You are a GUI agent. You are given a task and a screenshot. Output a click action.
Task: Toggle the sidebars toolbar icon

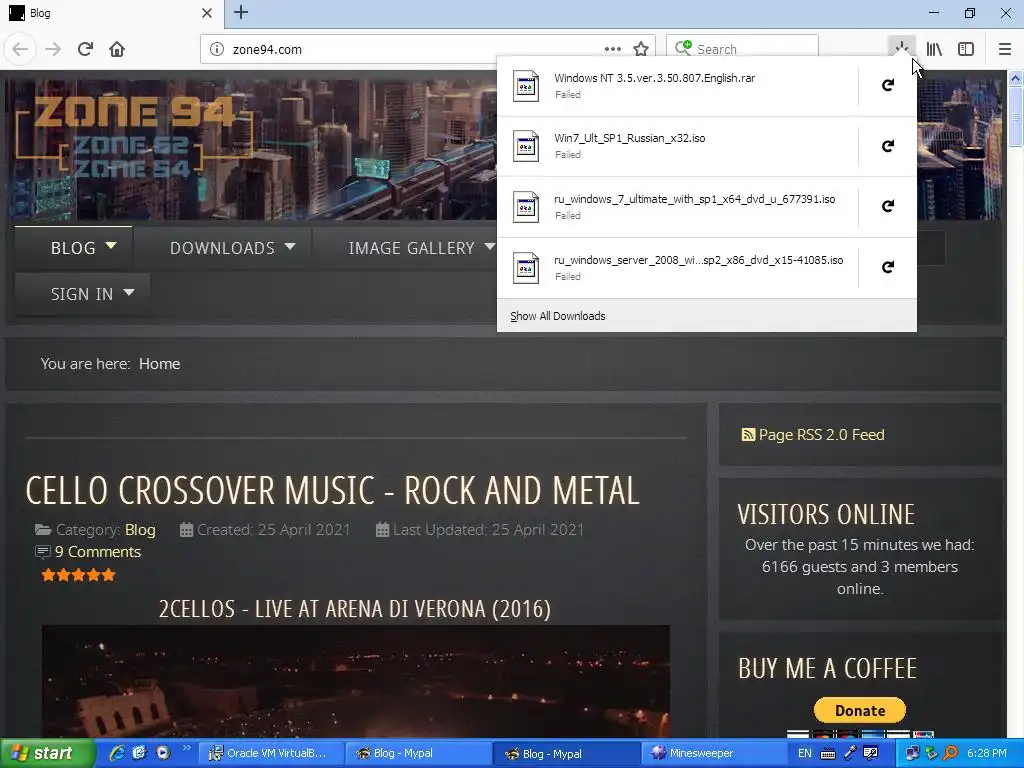(966, 49)
